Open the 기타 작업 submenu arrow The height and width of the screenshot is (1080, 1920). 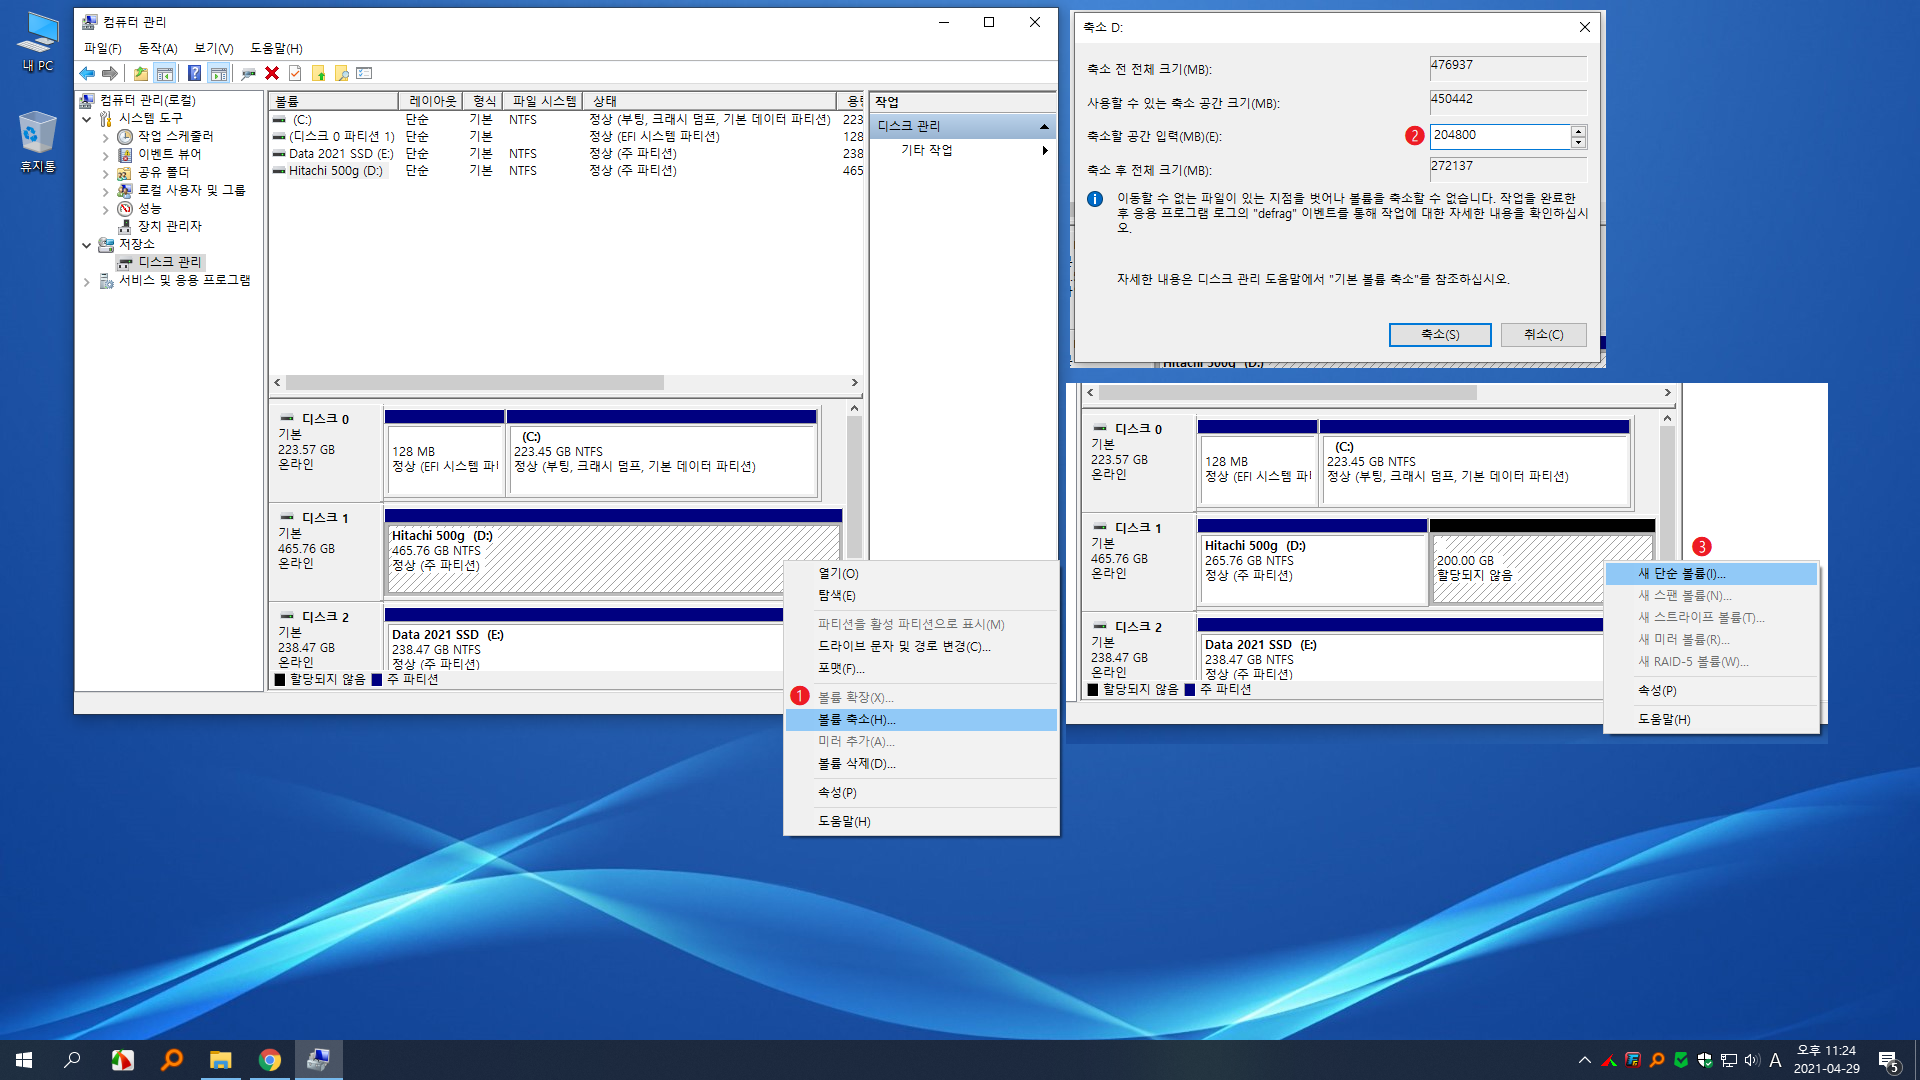tap(1045, 150)
